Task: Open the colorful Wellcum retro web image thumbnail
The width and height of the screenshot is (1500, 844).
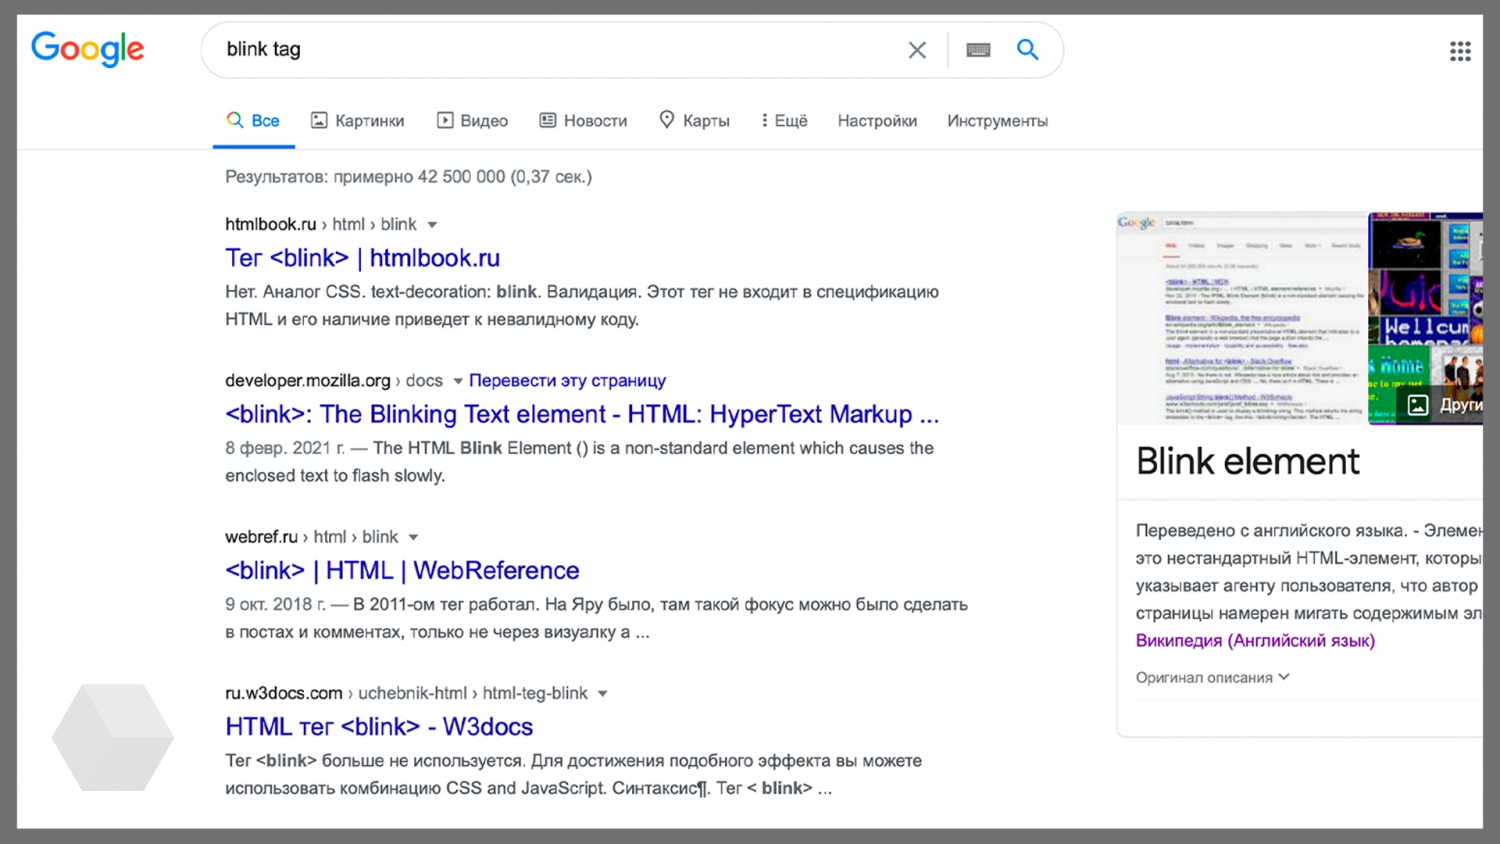Action: [1426, 318]
